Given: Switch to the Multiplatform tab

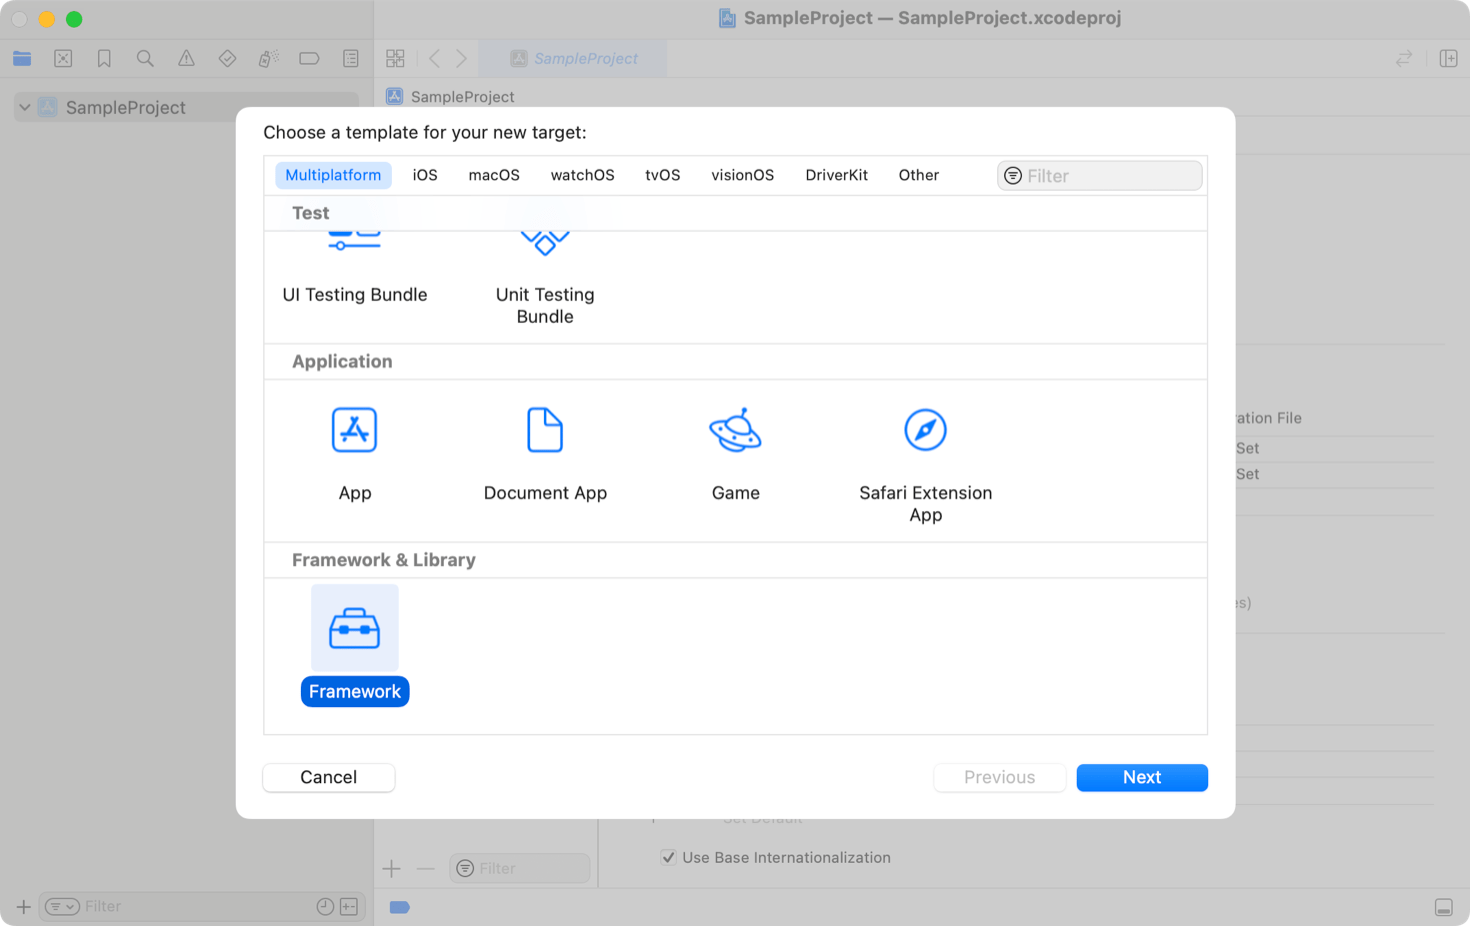Looking at the screenshot, I should coord(333,175).
